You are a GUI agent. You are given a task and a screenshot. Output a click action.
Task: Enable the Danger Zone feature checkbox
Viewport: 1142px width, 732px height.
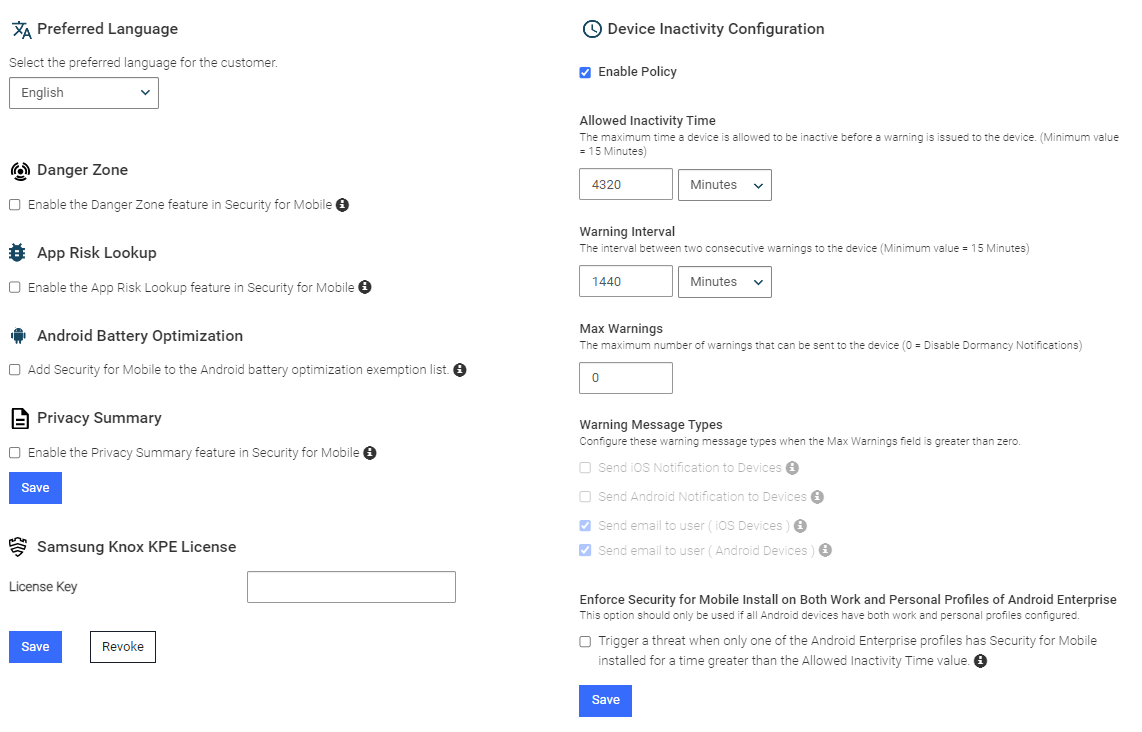(x=14, y=204)
